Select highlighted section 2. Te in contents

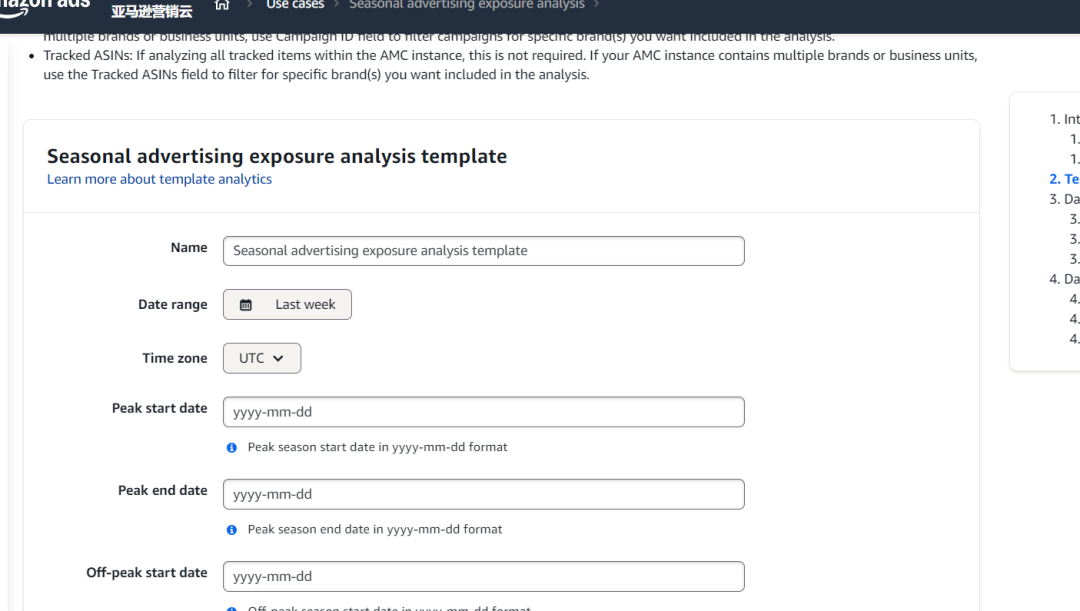(1064, 179)
